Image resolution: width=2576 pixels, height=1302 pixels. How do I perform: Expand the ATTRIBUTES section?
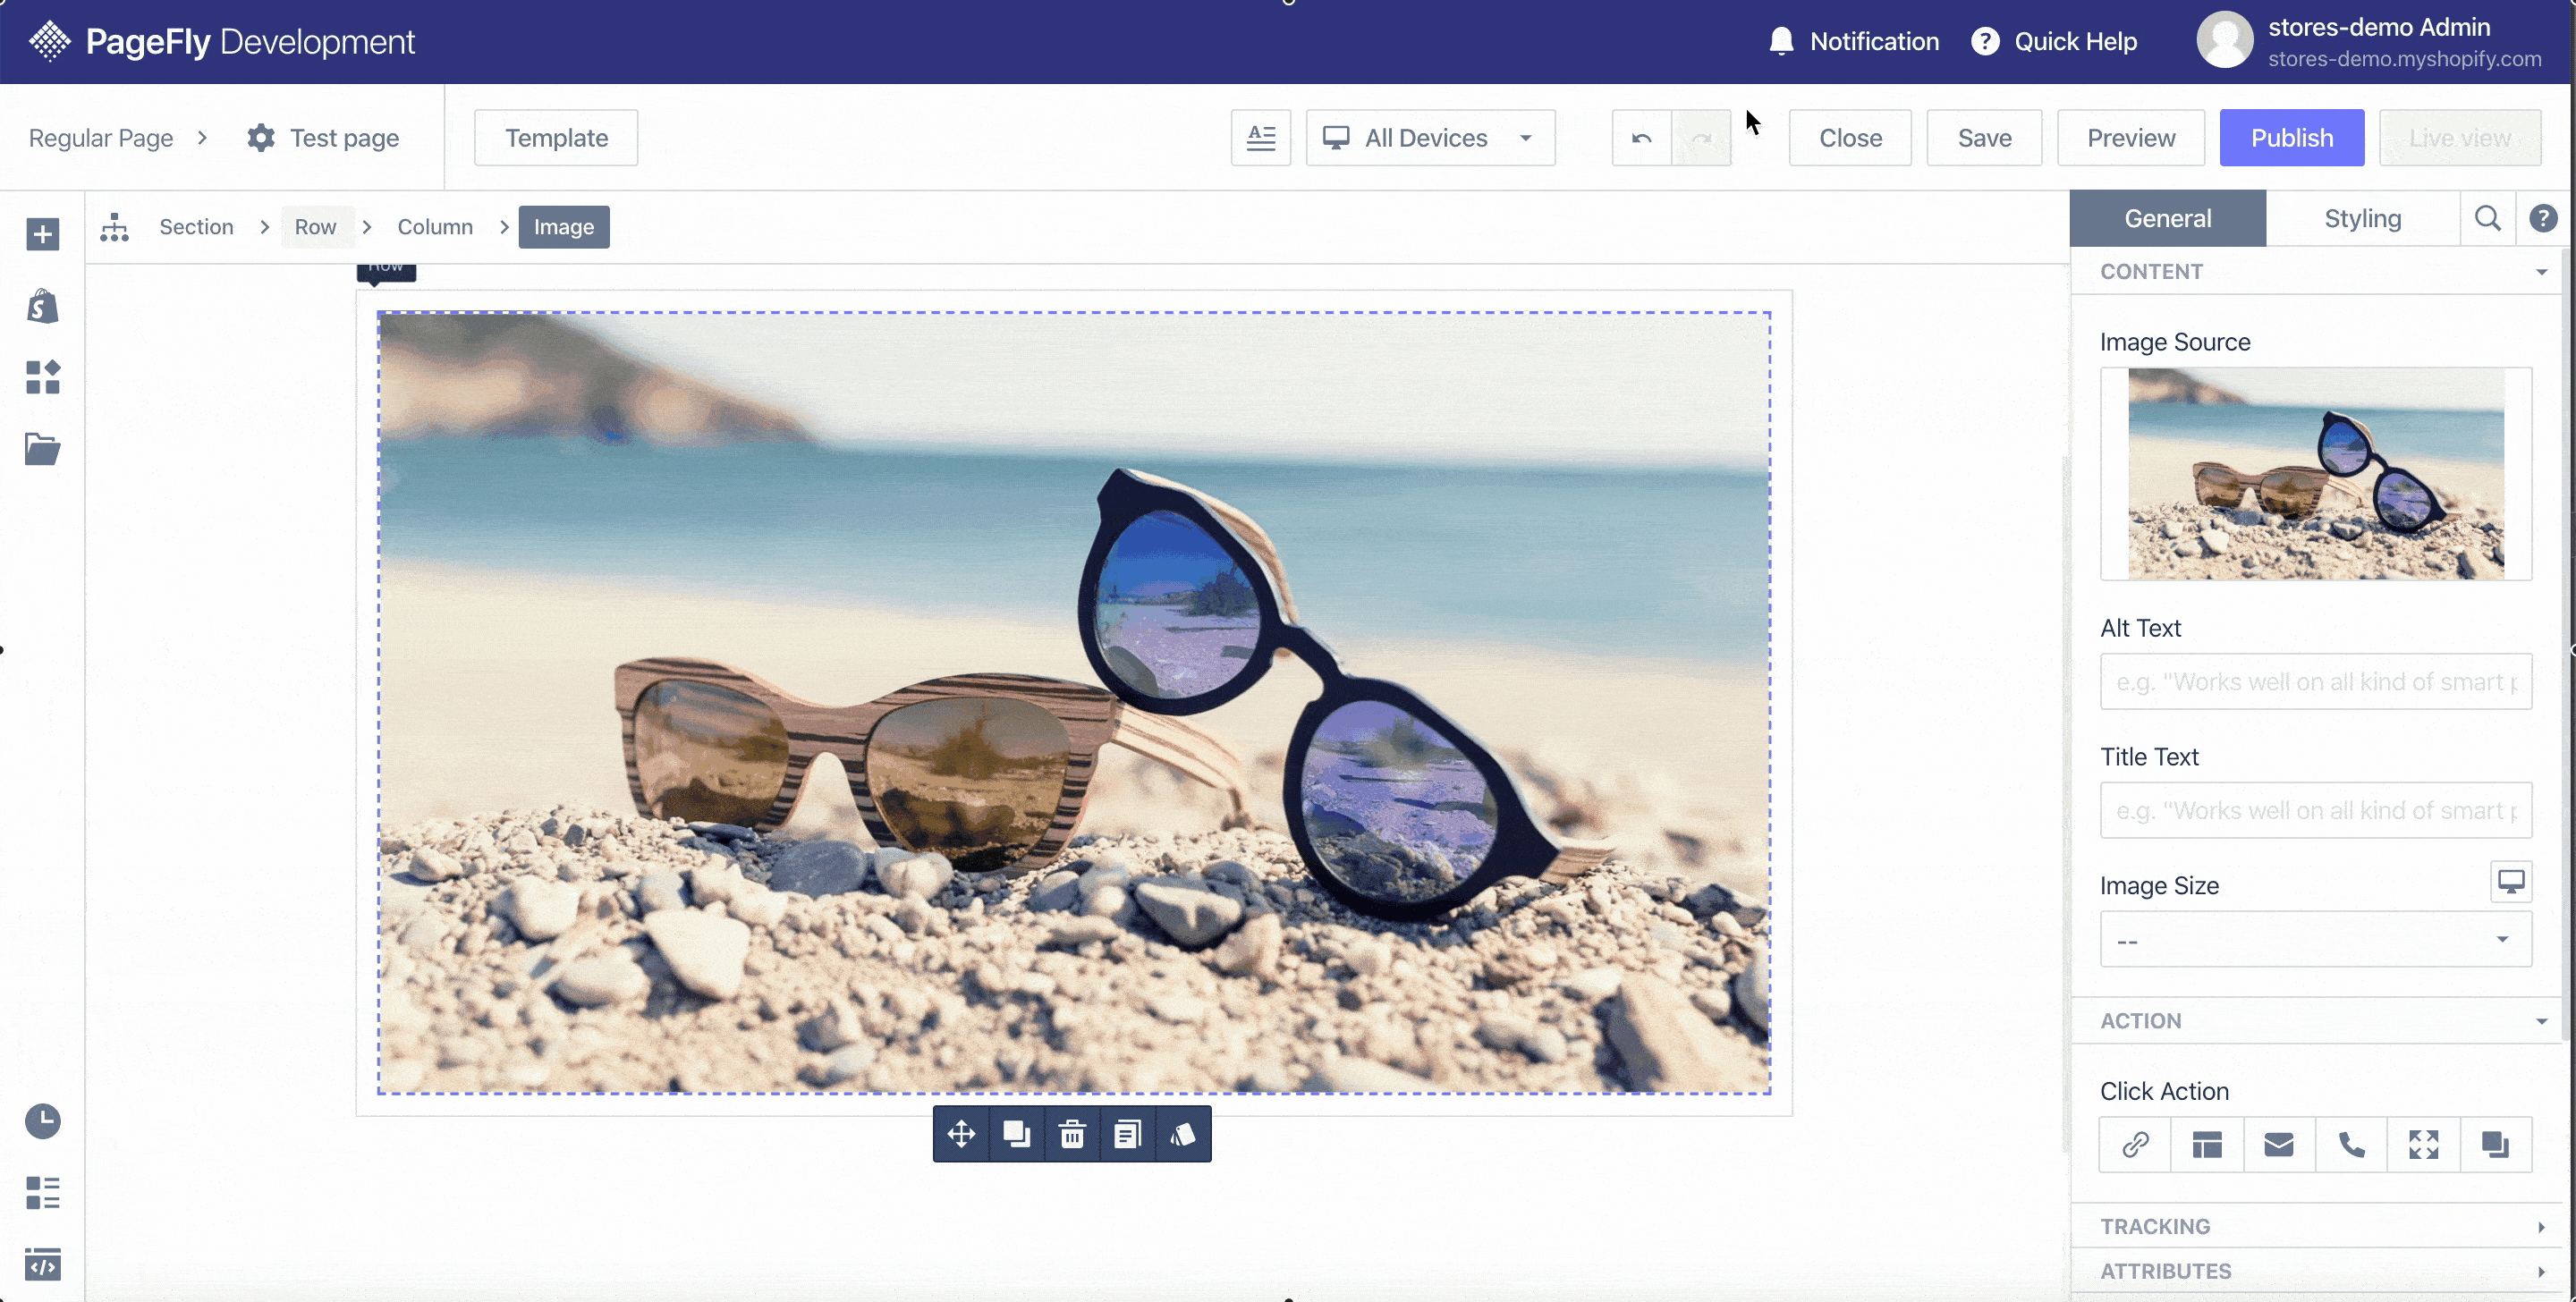(x=2316, y=1271)
